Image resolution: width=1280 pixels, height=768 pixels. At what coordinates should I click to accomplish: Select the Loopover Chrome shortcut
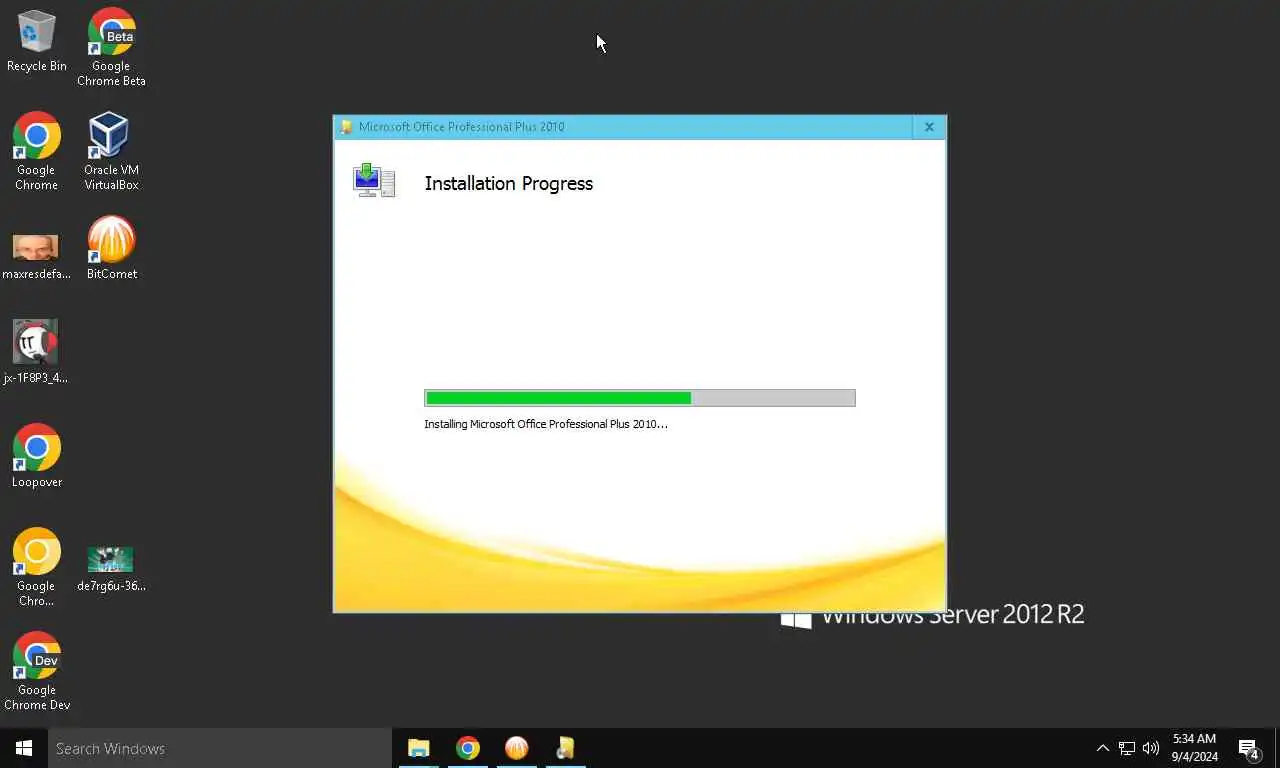point(37,456)
